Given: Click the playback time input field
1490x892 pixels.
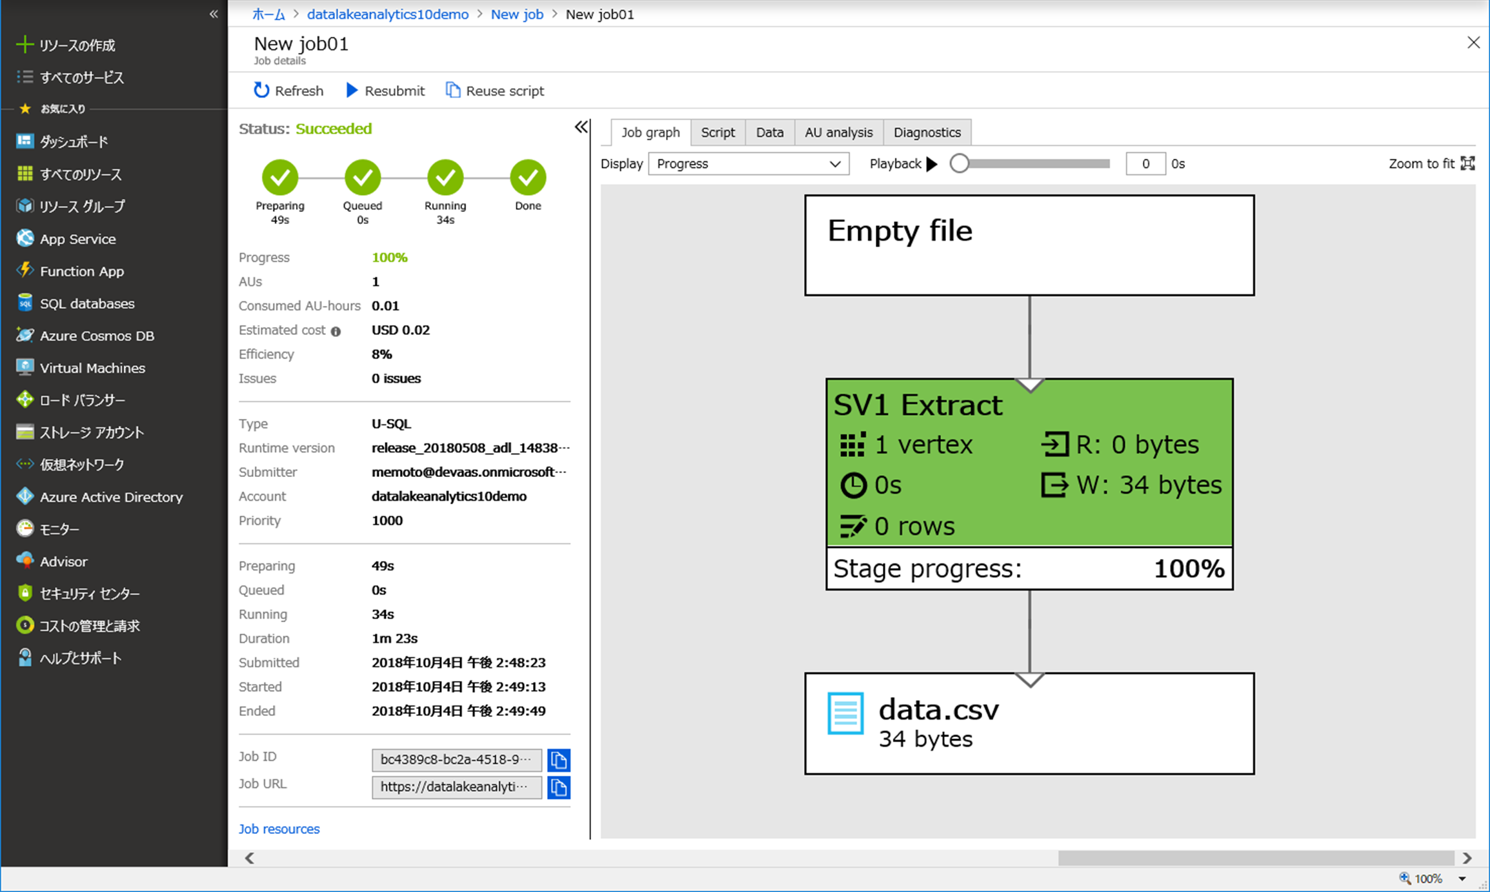Looking at the screenshot, I should 1146,164.
